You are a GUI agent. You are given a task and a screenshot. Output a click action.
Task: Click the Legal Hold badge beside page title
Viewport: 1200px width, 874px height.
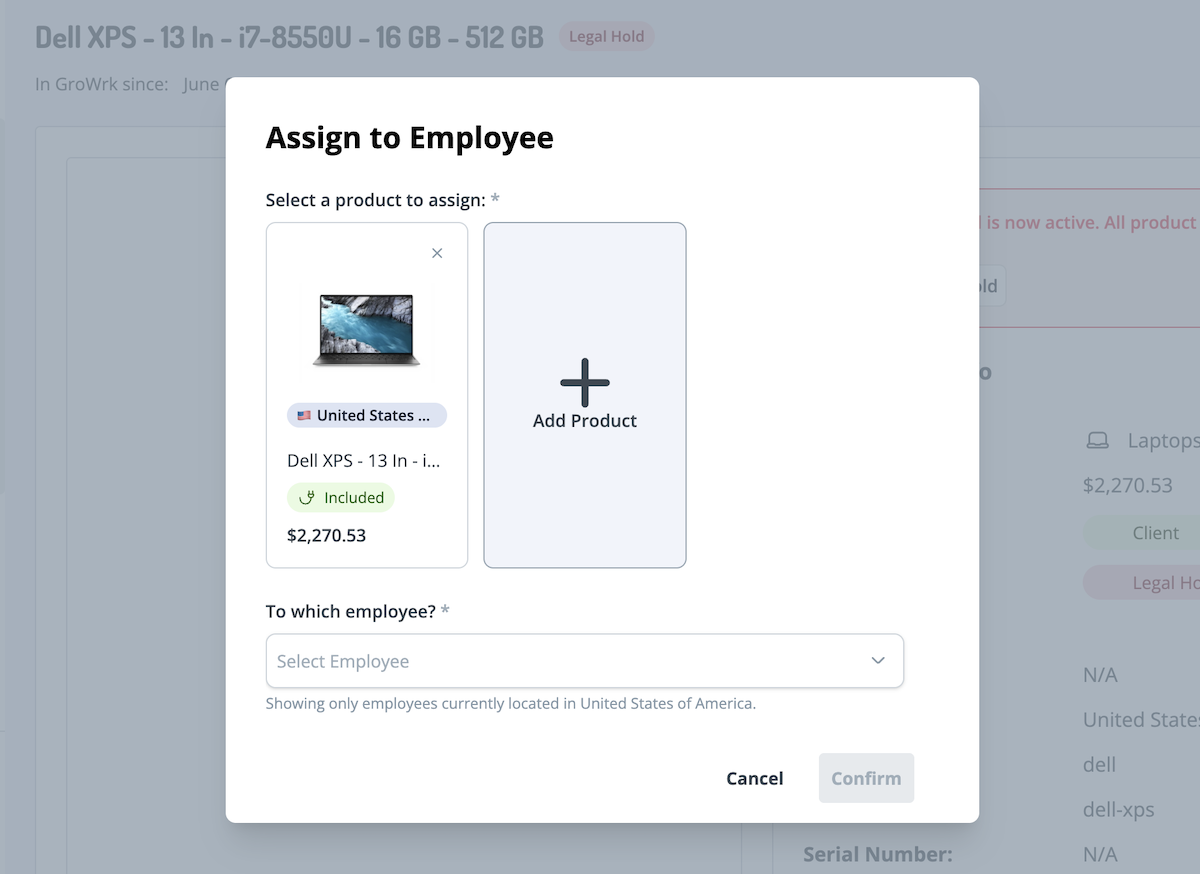[606, 37]
